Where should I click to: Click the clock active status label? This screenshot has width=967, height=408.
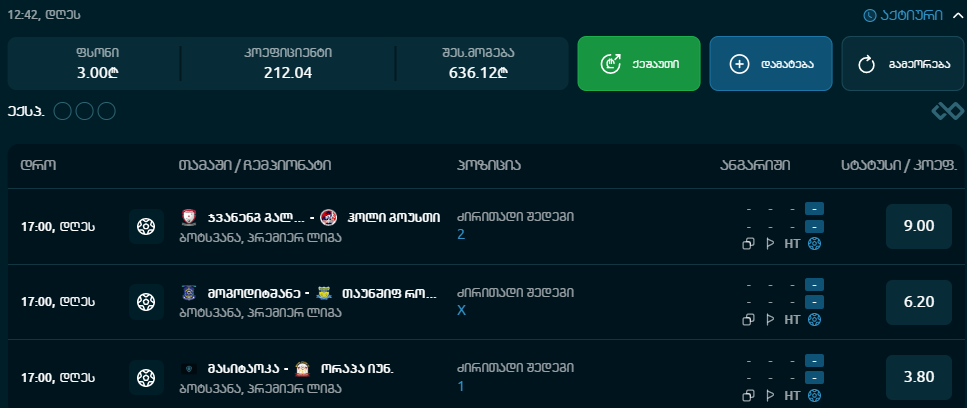[x=903, y=15]
